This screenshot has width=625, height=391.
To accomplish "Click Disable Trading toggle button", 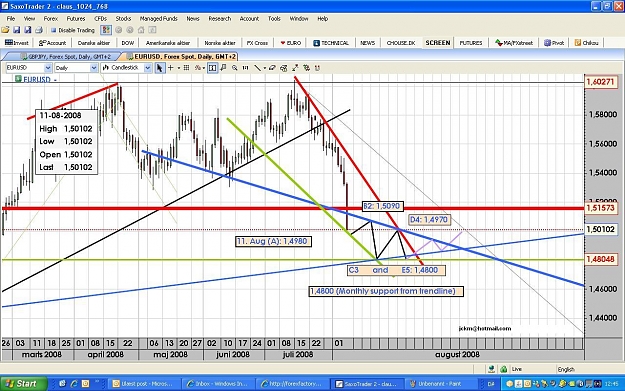I will (x=73, y=30).
